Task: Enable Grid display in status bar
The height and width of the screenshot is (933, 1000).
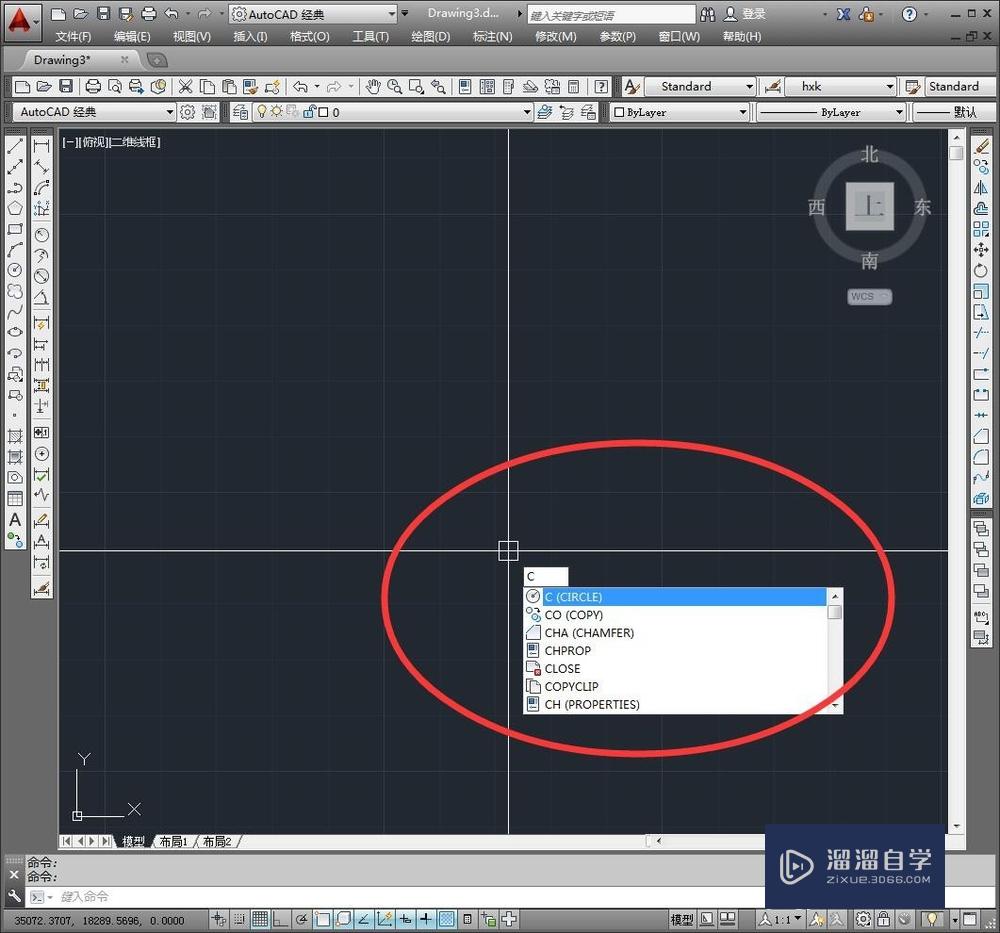Action: pyautogui.click(x=261, y=919)
